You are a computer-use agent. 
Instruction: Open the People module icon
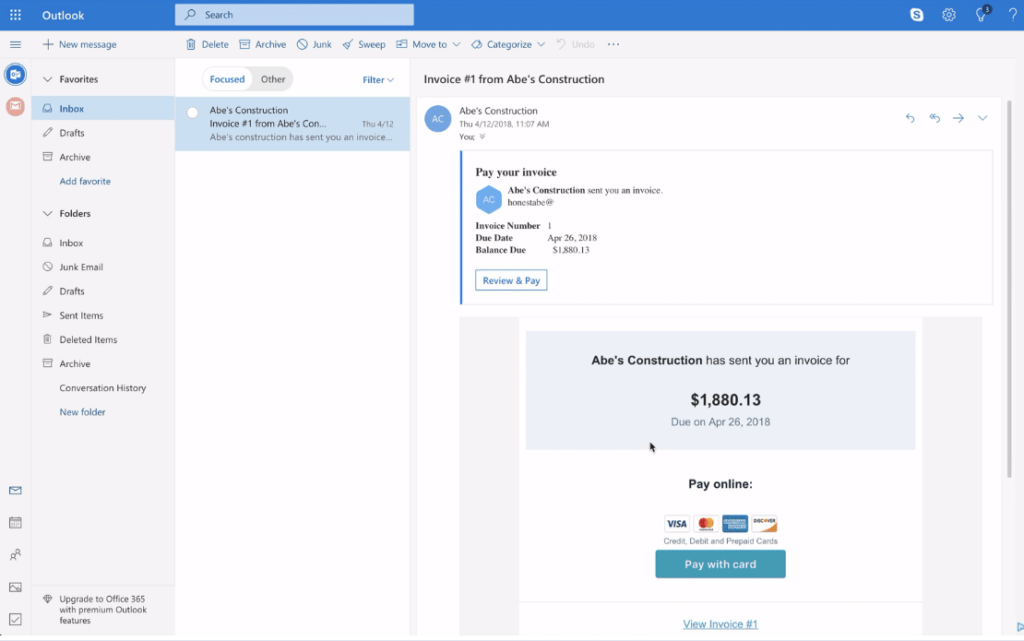(15, 555)
